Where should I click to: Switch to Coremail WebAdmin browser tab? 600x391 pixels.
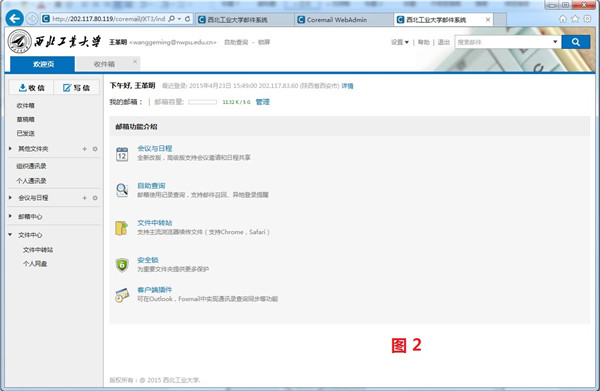click(x=344, y=20)
